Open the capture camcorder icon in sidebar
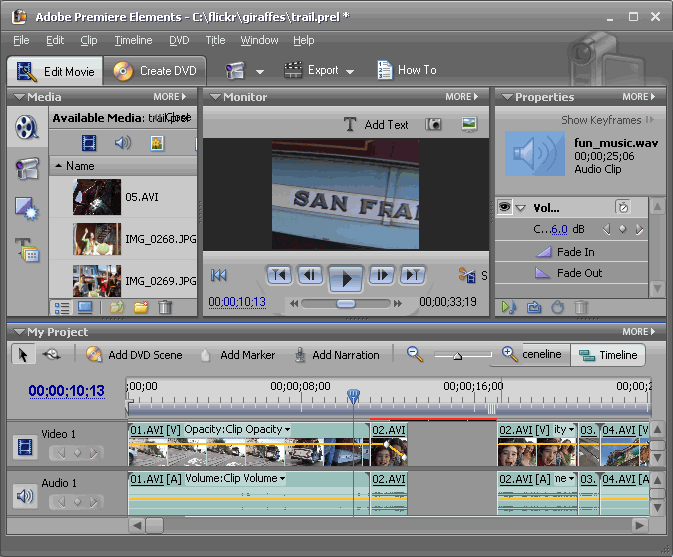 tap(27, 168)
